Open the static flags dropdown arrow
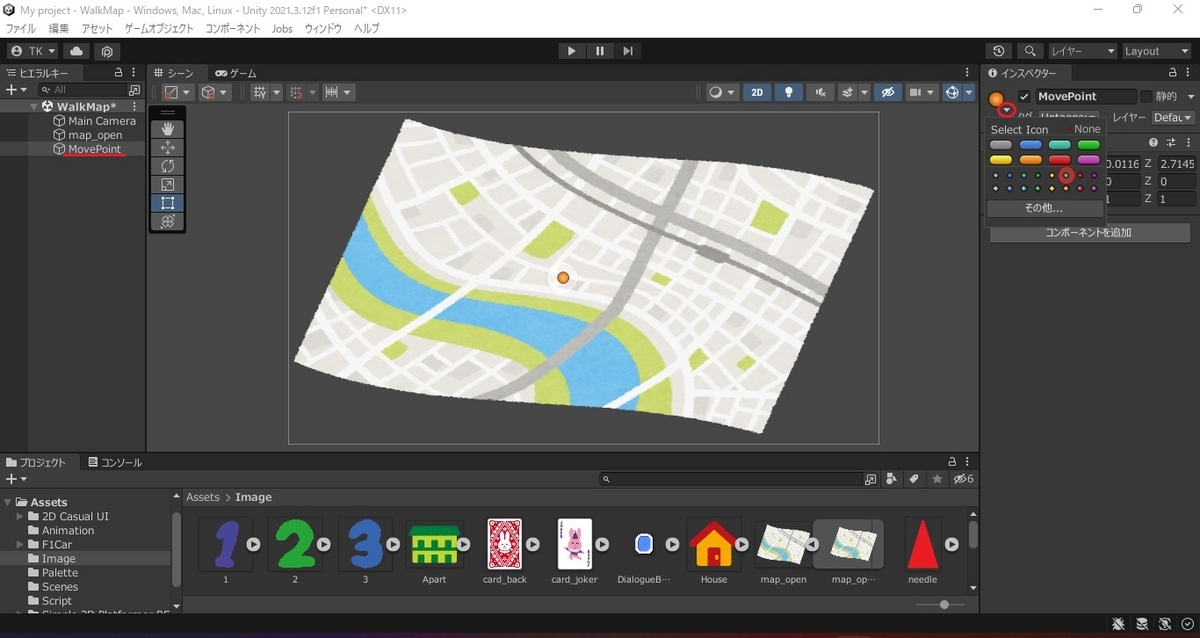Image resolution: width=1200 pixels, height=638 pixels. (x=1191, y=97)
